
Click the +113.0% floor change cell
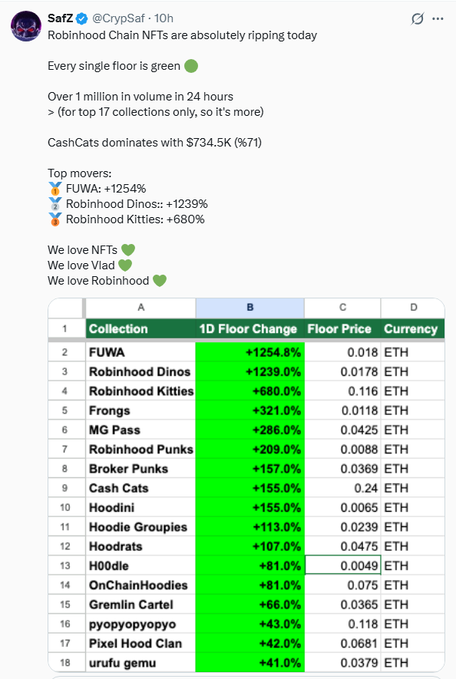(x=250, y=527)
